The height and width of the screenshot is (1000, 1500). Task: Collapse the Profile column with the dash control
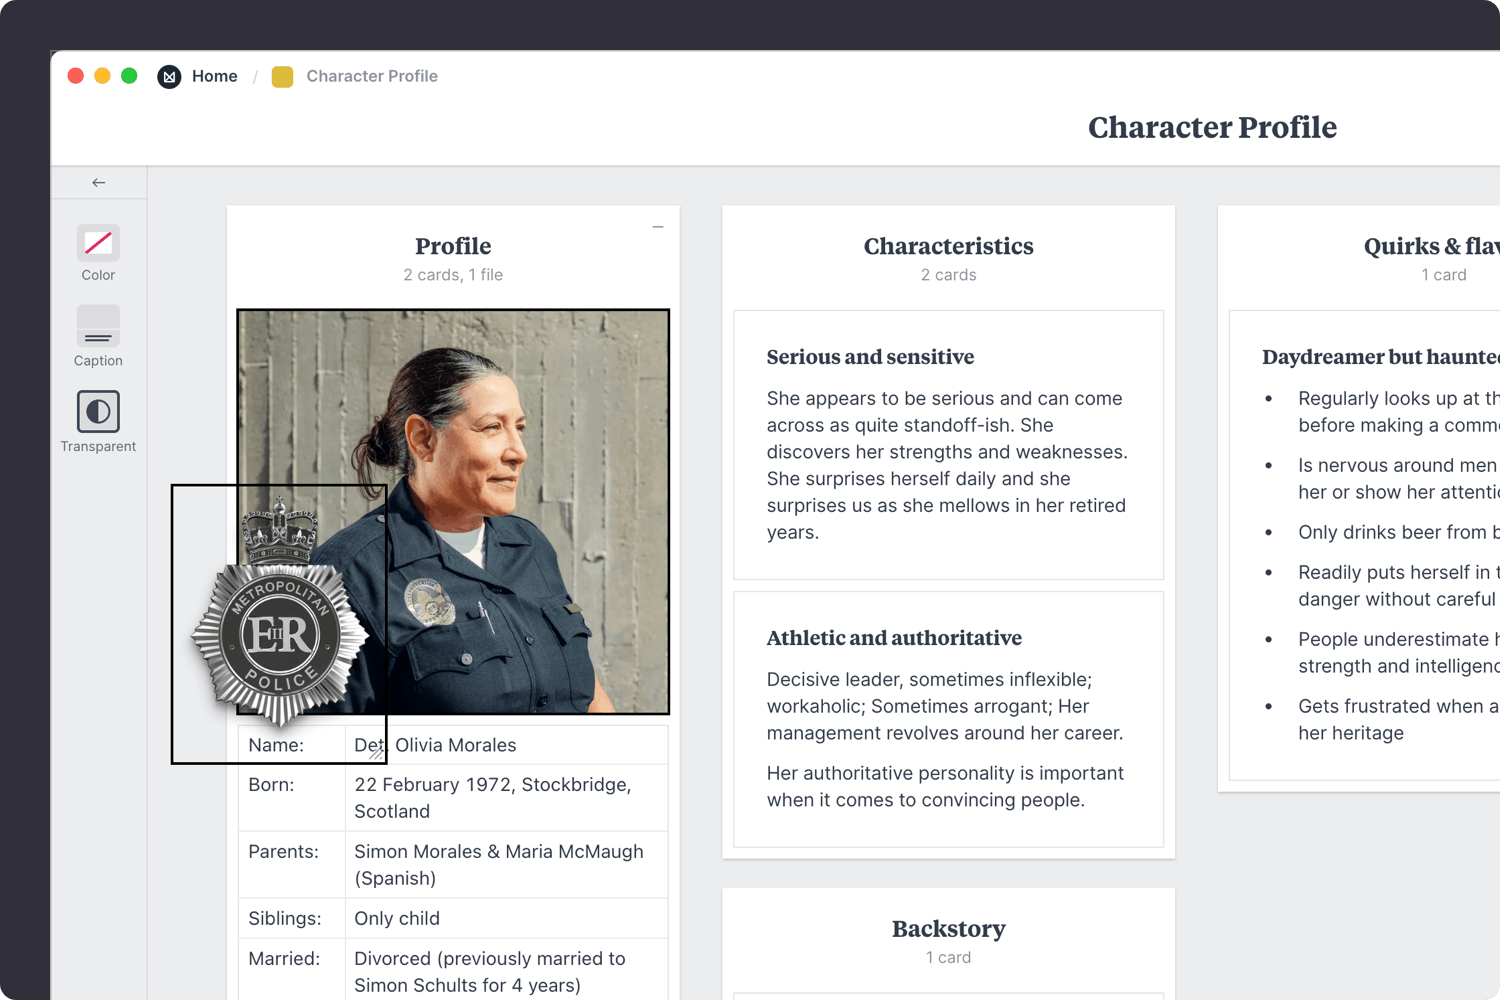pos(658,227)
